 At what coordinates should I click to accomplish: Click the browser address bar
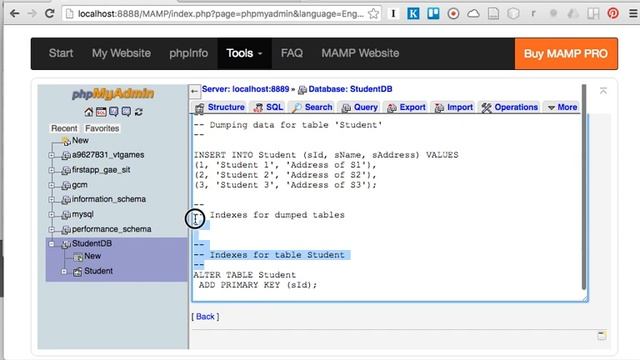point(221,14)
